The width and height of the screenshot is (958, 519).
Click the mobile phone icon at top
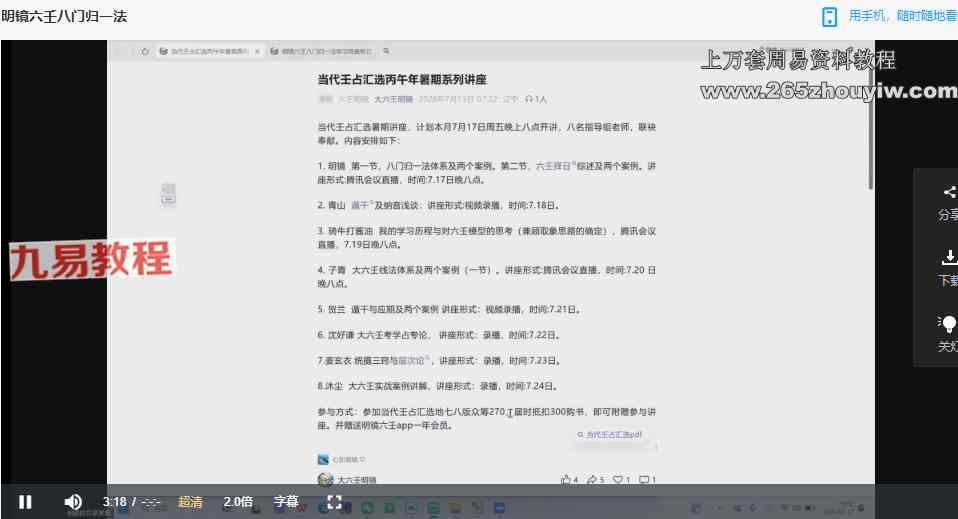point(829,17)
